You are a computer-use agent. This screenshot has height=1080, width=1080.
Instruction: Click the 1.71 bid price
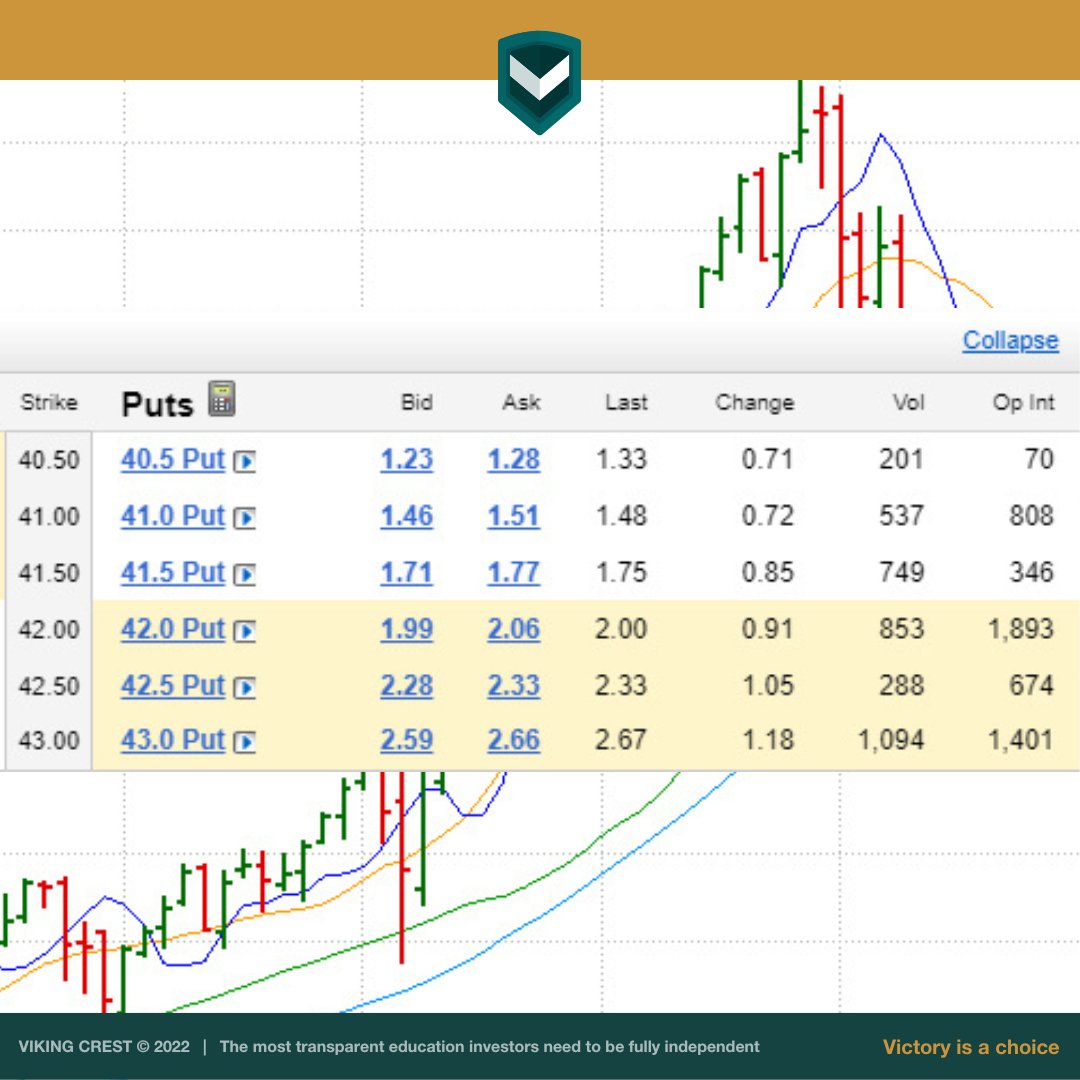click(406, 572)
